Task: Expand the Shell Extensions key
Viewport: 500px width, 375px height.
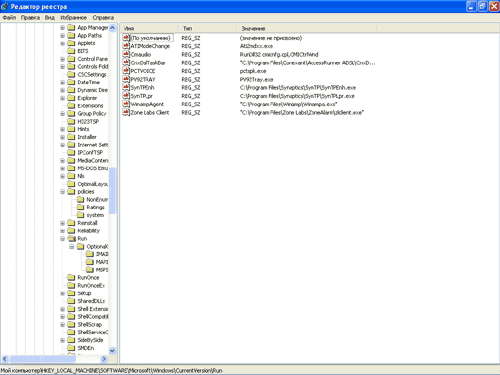Action: [x=62, y=309]
